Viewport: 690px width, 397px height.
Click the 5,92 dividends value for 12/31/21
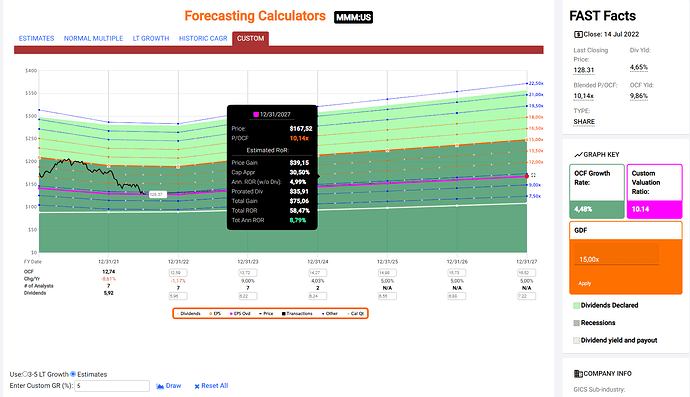click(x=108, y=293)
